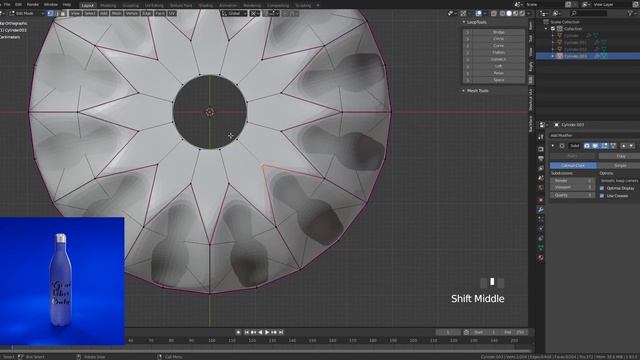Switch to the Layout workspace tab
The image size is (640, 360).
87,5
